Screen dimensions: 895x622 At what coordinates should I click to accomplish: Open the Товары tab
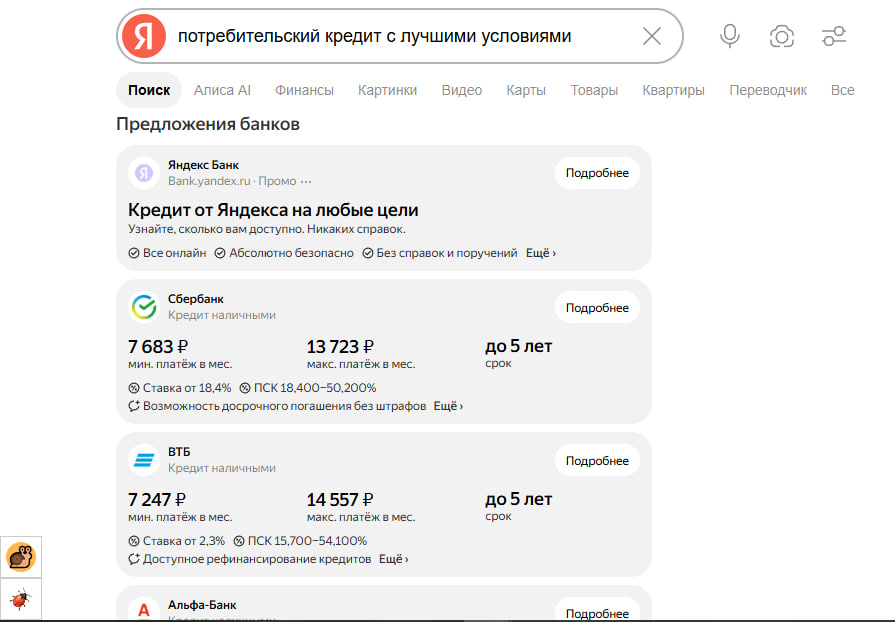click(x=594, y=90)
